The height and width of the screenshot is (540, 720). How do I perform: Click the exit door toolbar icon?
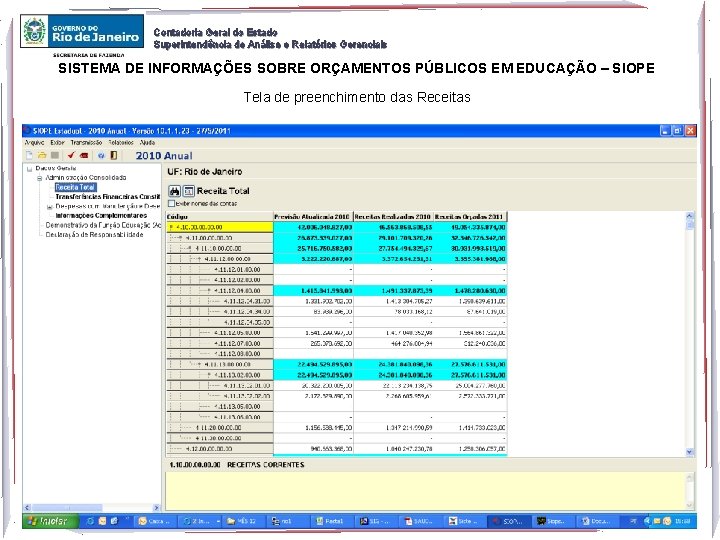[x=113, y=156]
